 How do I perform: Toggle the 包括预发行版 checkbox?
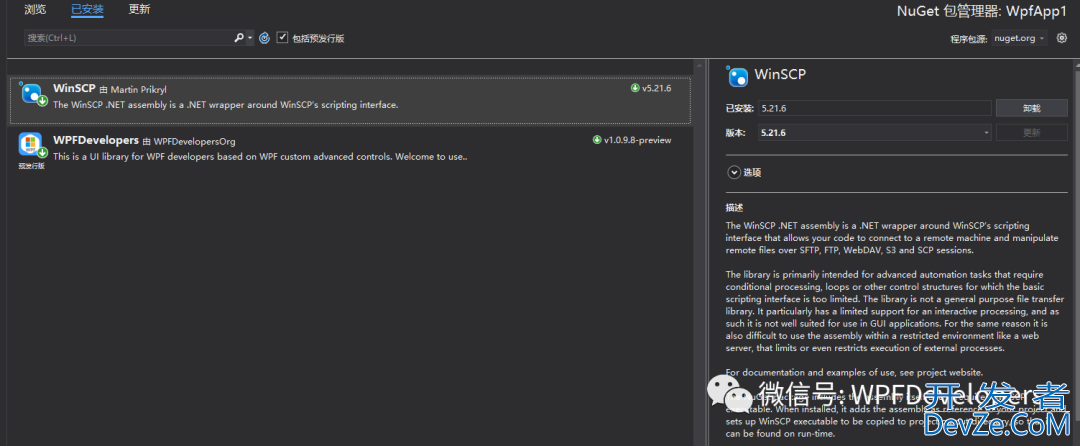tap(282, 38)
